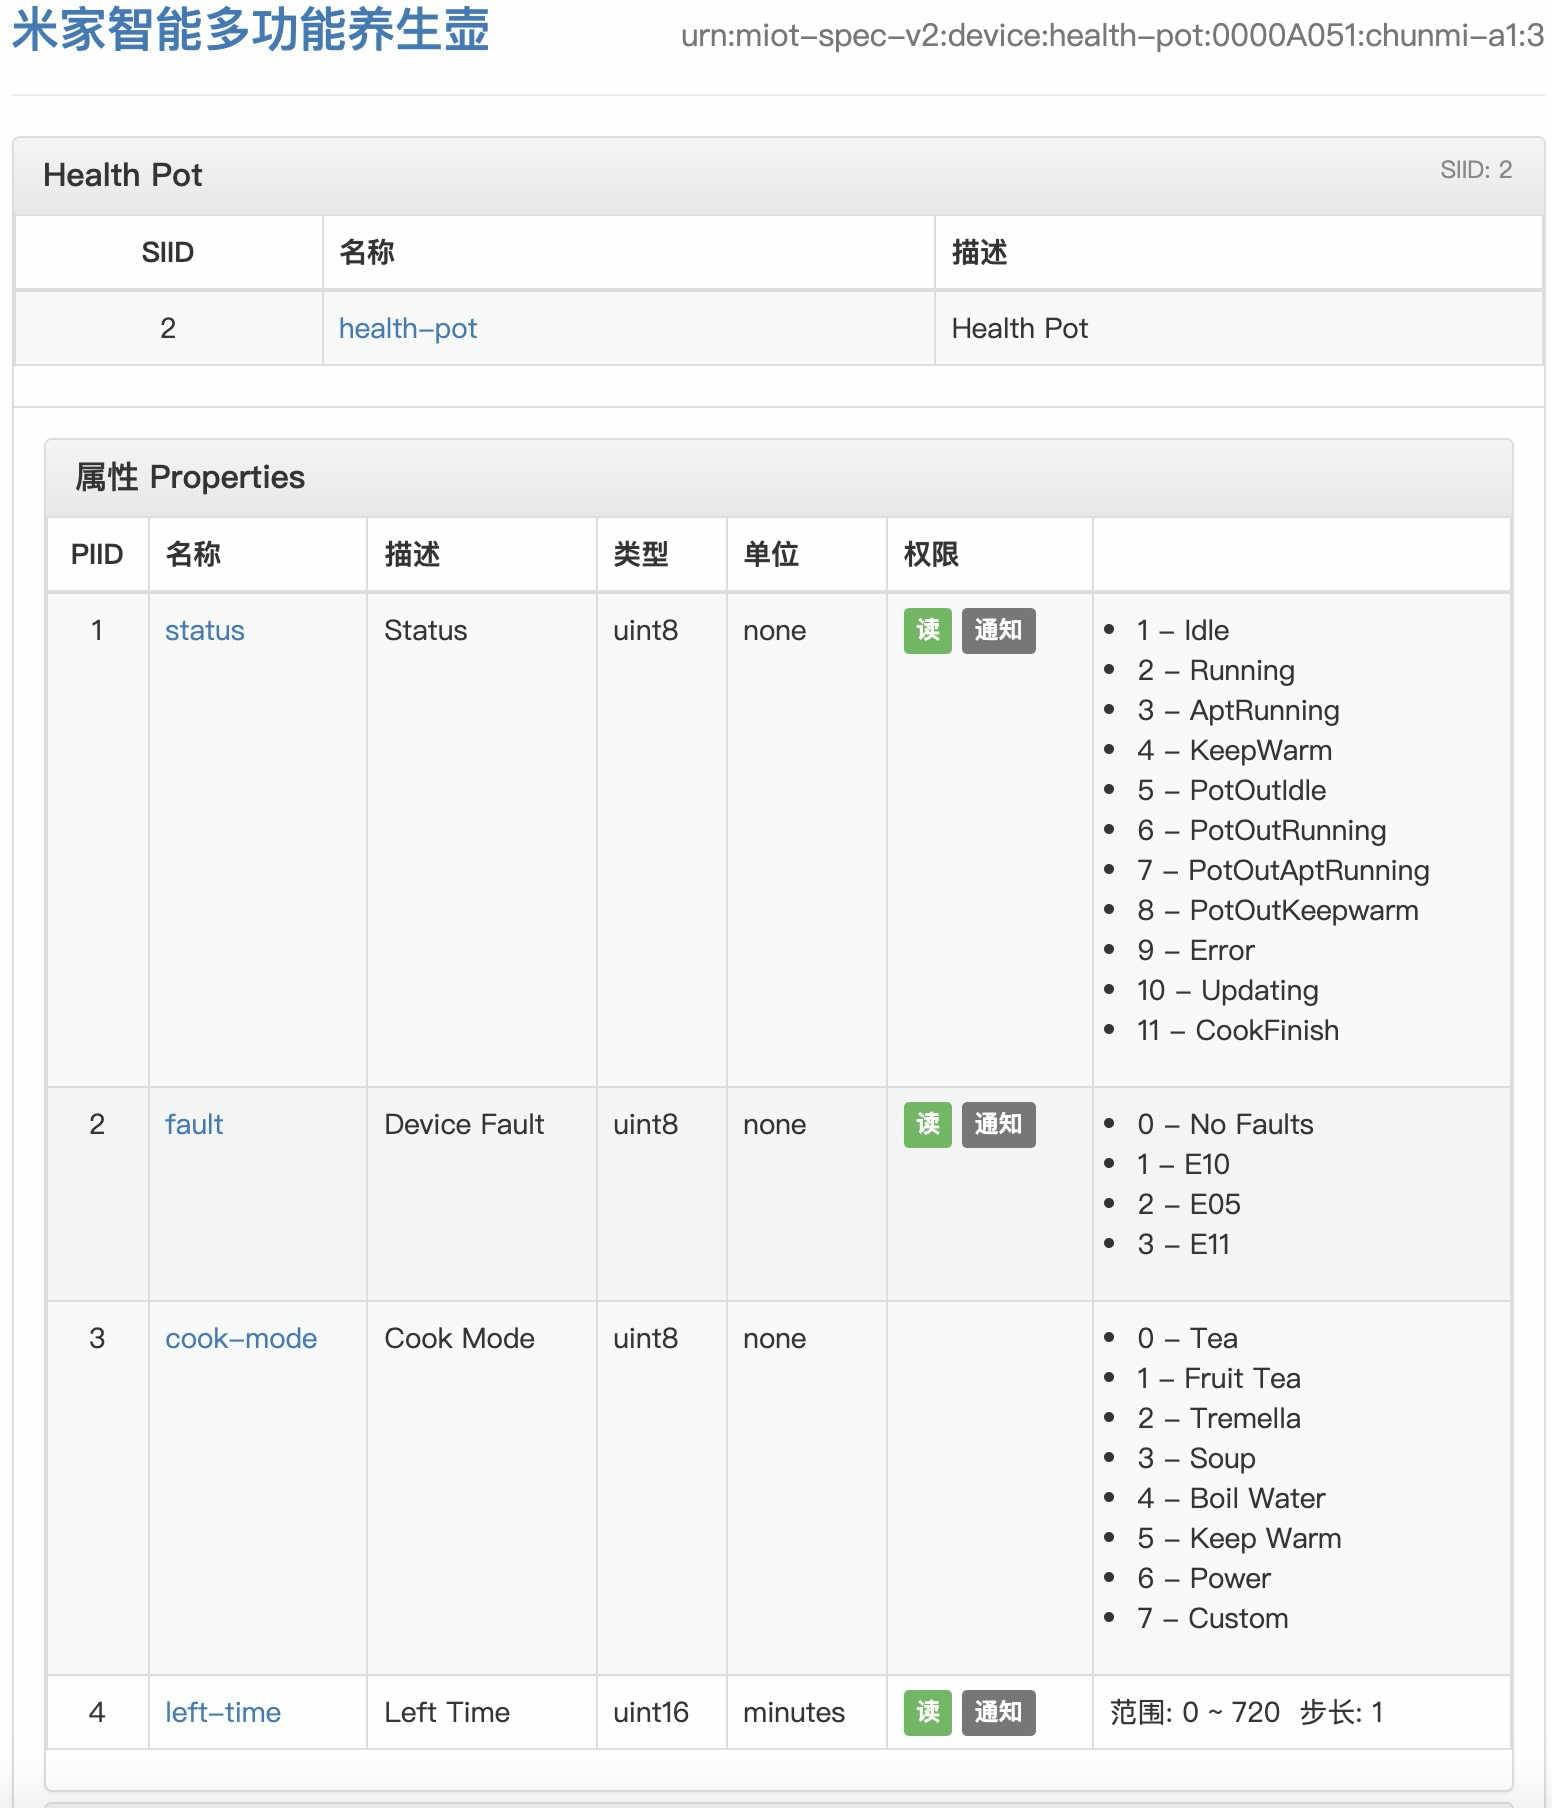Click the PIID column header
This screenshot has width=1552, height=1808.
pyautogui.click(x=97, y=554)
